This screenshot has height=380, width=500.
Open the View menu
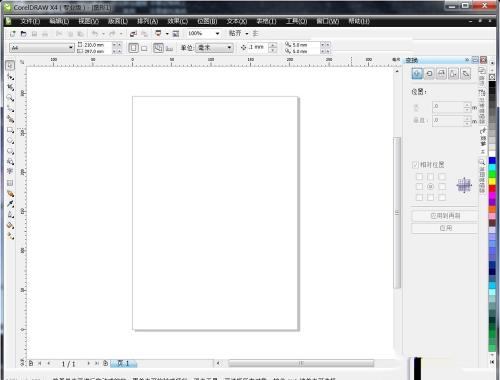tap(88, 21)
